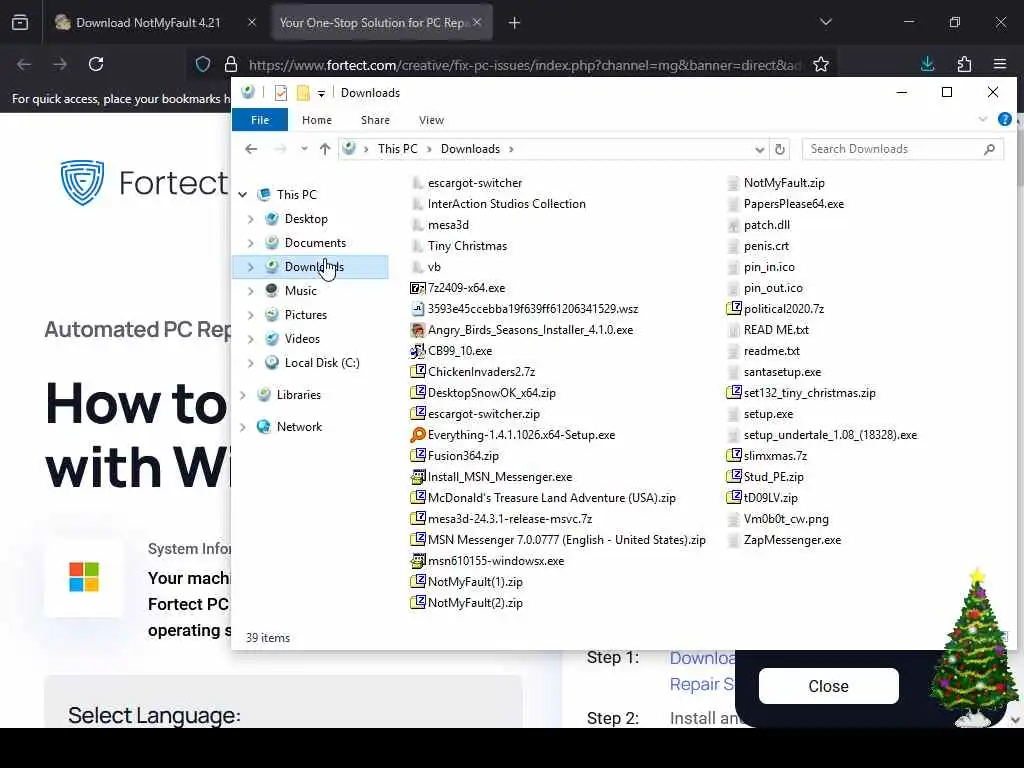The height and width of the screenshot is (768, 1024).
Task: Select ChickenInvaders2.7z archive
Action: [x=473, y=372]
